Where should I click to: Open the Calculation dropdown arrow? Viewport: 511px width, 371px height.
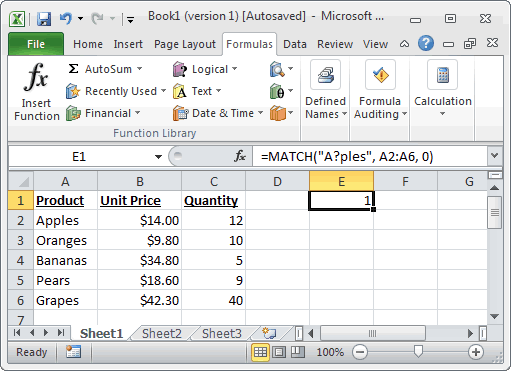click(442, 114)
